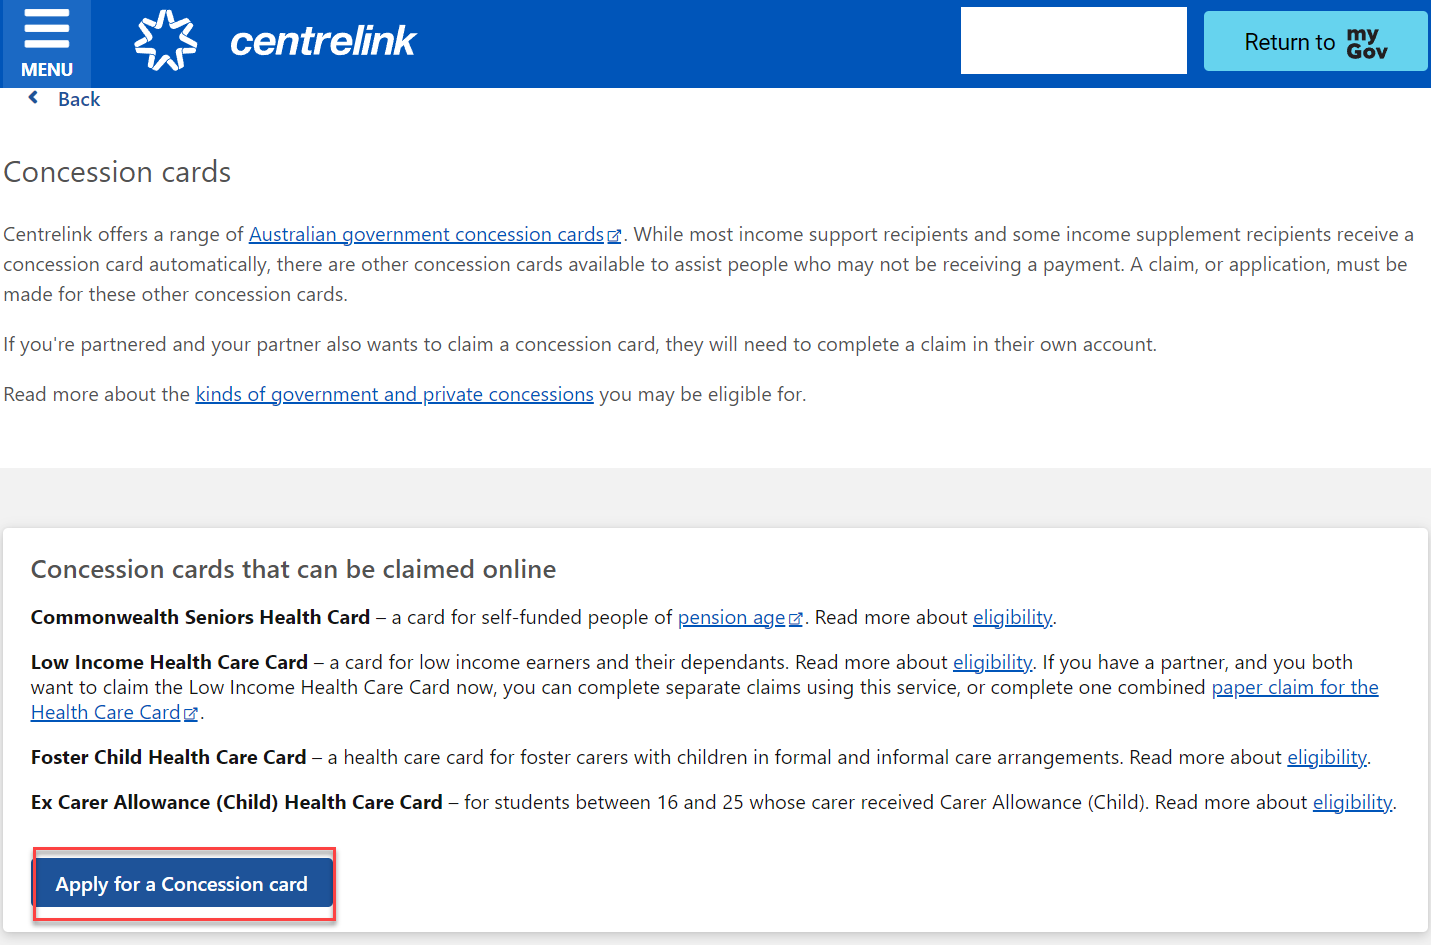Follow the 'pension age' link
Viewport: 1431px width, 945px height.
point(731,617)
